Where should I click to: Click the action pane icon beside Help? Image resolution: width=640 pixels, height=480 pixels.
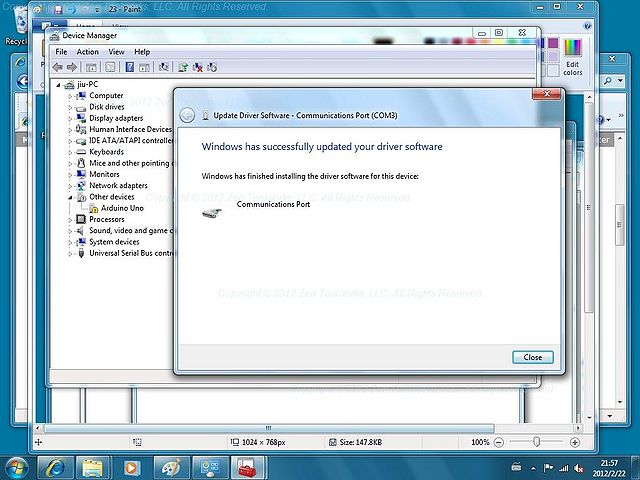pyautogui.click(x=144, y=67)
